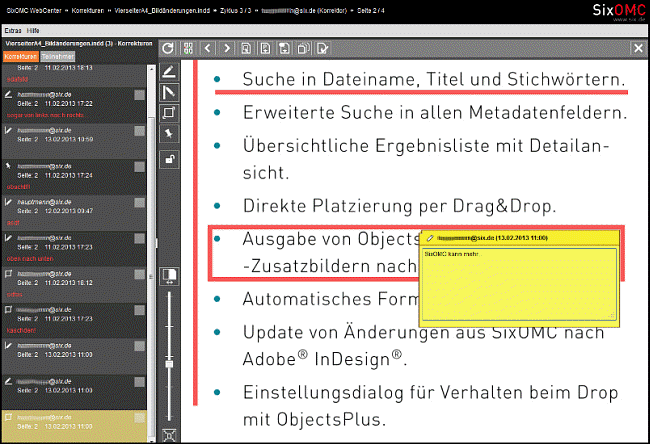650x444 pixels.
Task: Click the red underline annotation under 'Suche in Dateiname'
Action: pos(421,92)
